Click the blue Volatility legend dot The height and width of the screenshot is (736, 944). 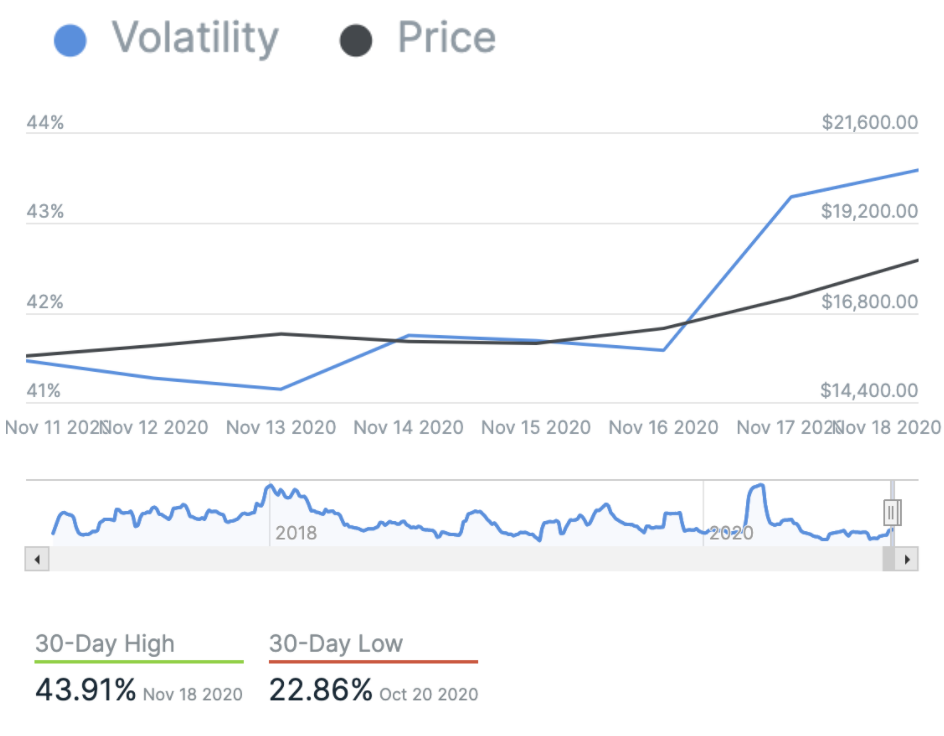(x=69, y=40)
